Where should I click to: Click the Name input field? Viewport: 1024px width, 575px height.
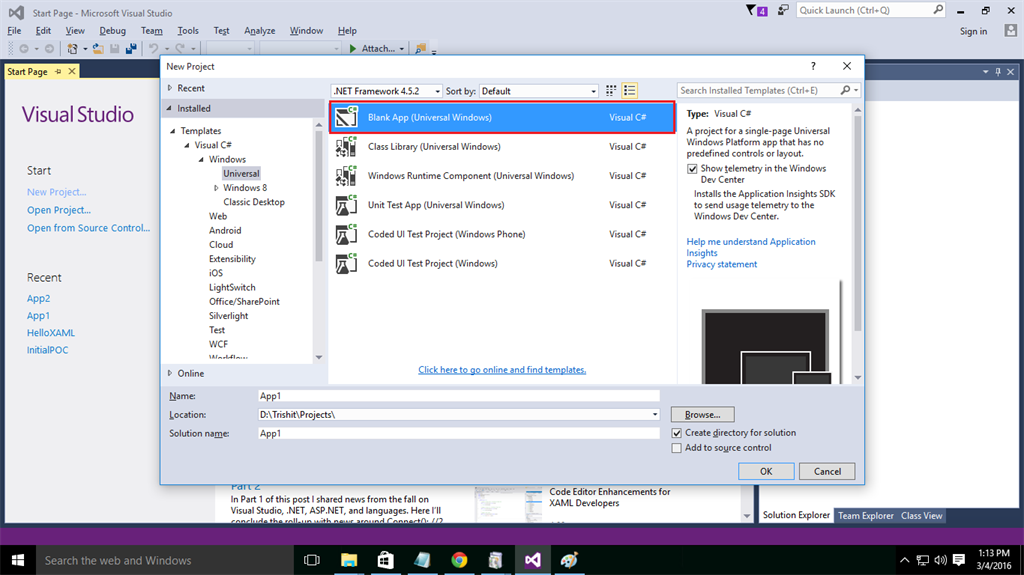458,396
